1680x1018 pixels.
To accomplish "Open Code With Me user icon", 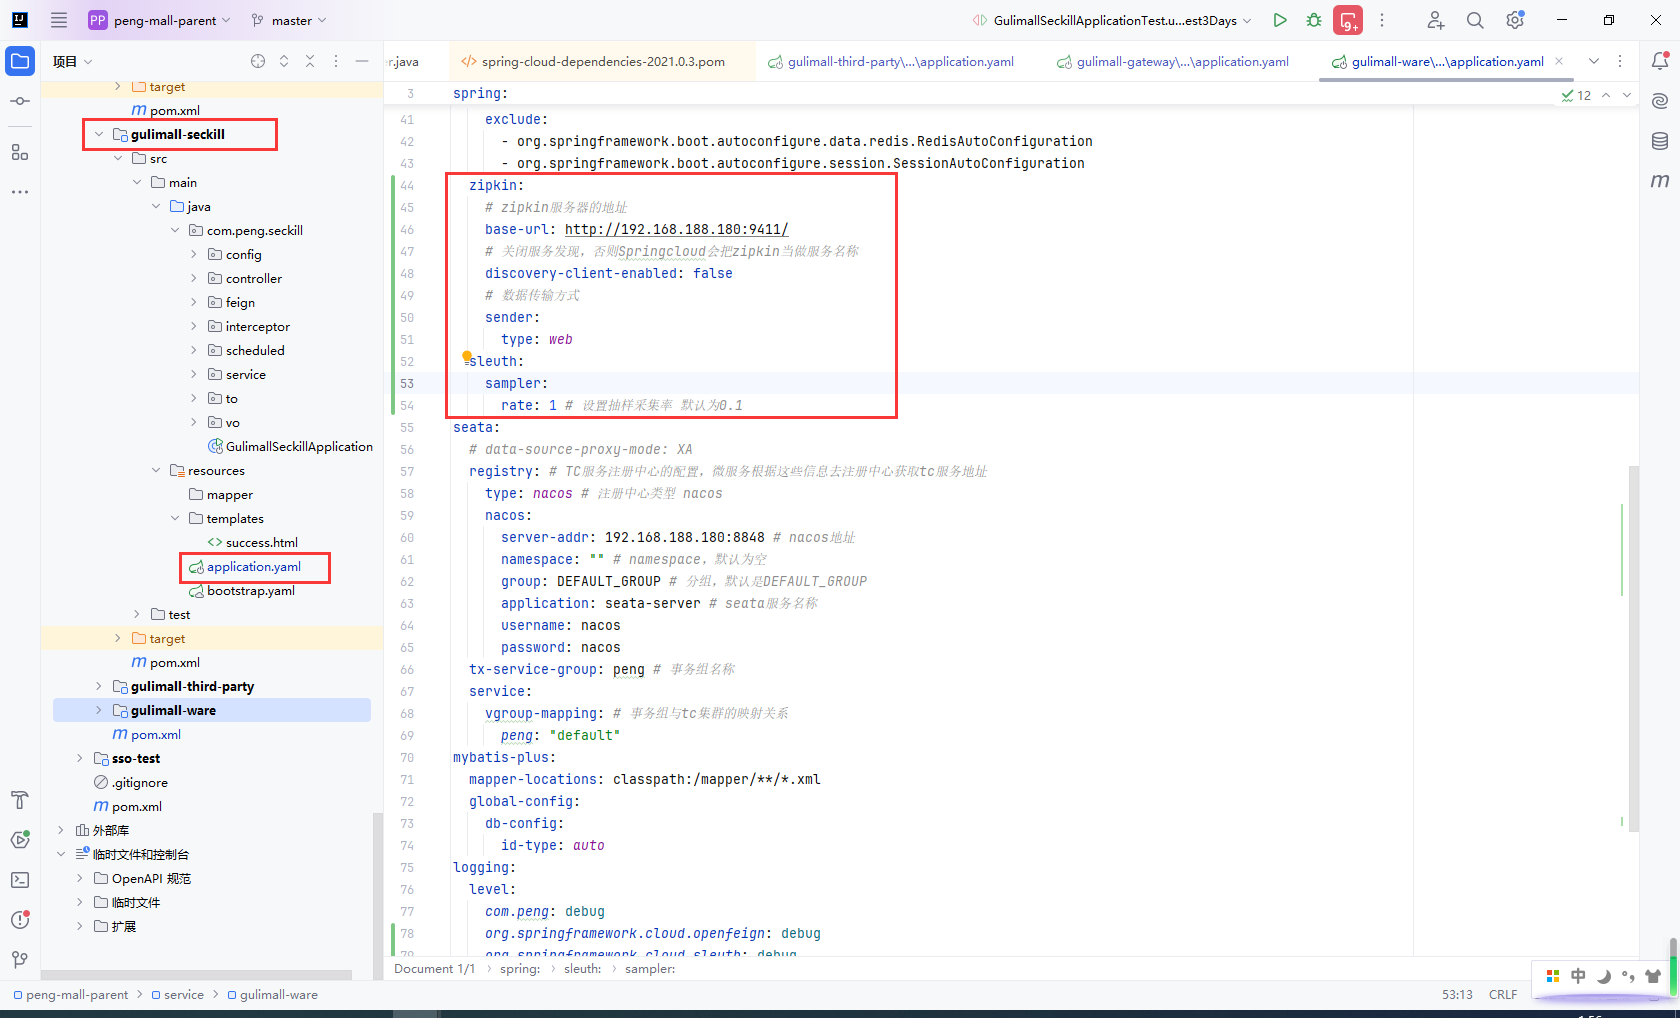I will pos(1435,20).
